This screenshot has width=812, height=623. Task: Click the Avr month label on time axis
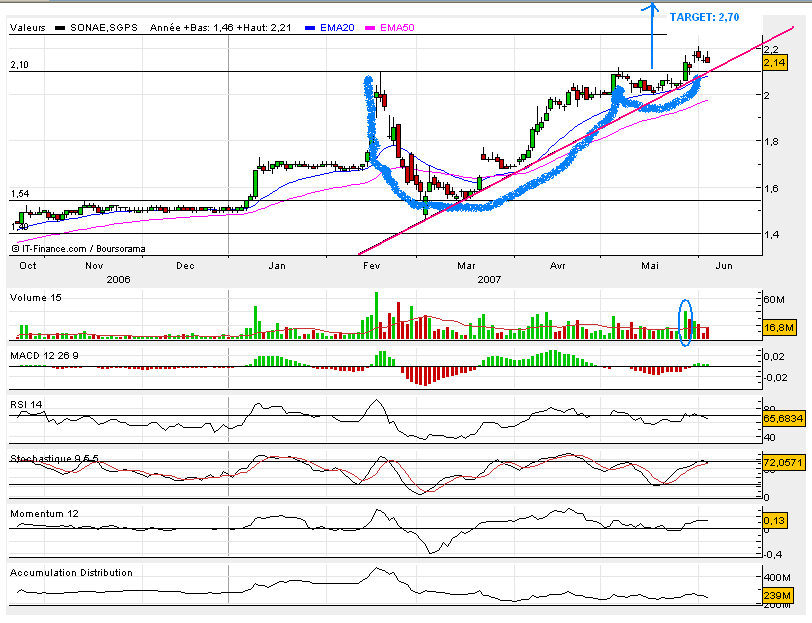pyautogui.click(x=557, y=266)
